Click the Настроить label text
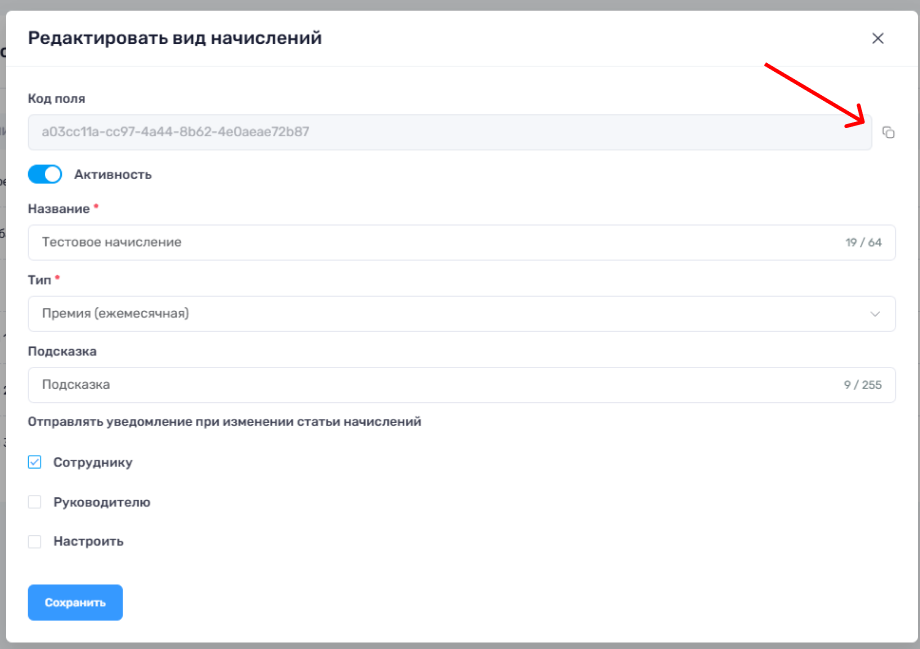Screen dimensions: 920x649 [88, 541]
